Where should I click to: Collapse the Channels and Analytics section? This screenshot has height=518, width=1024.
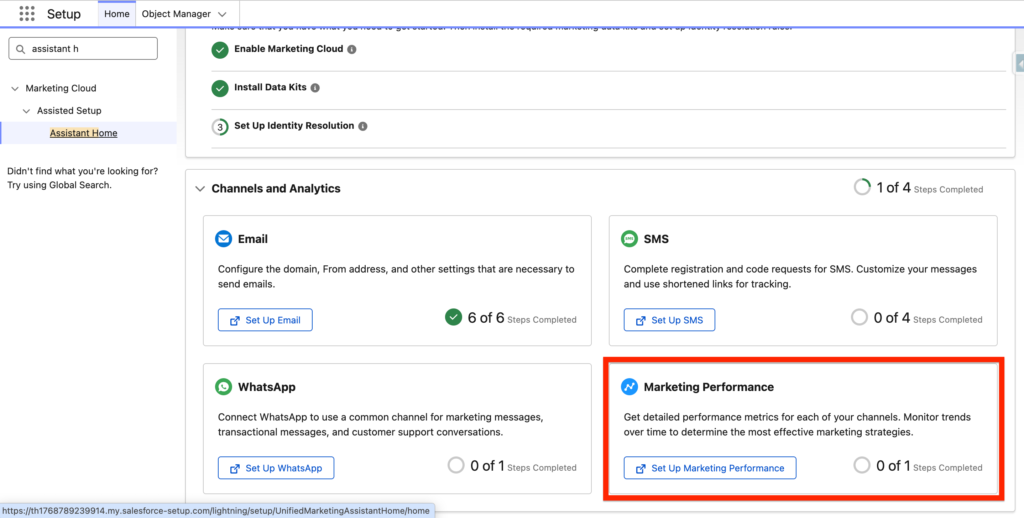200,188
